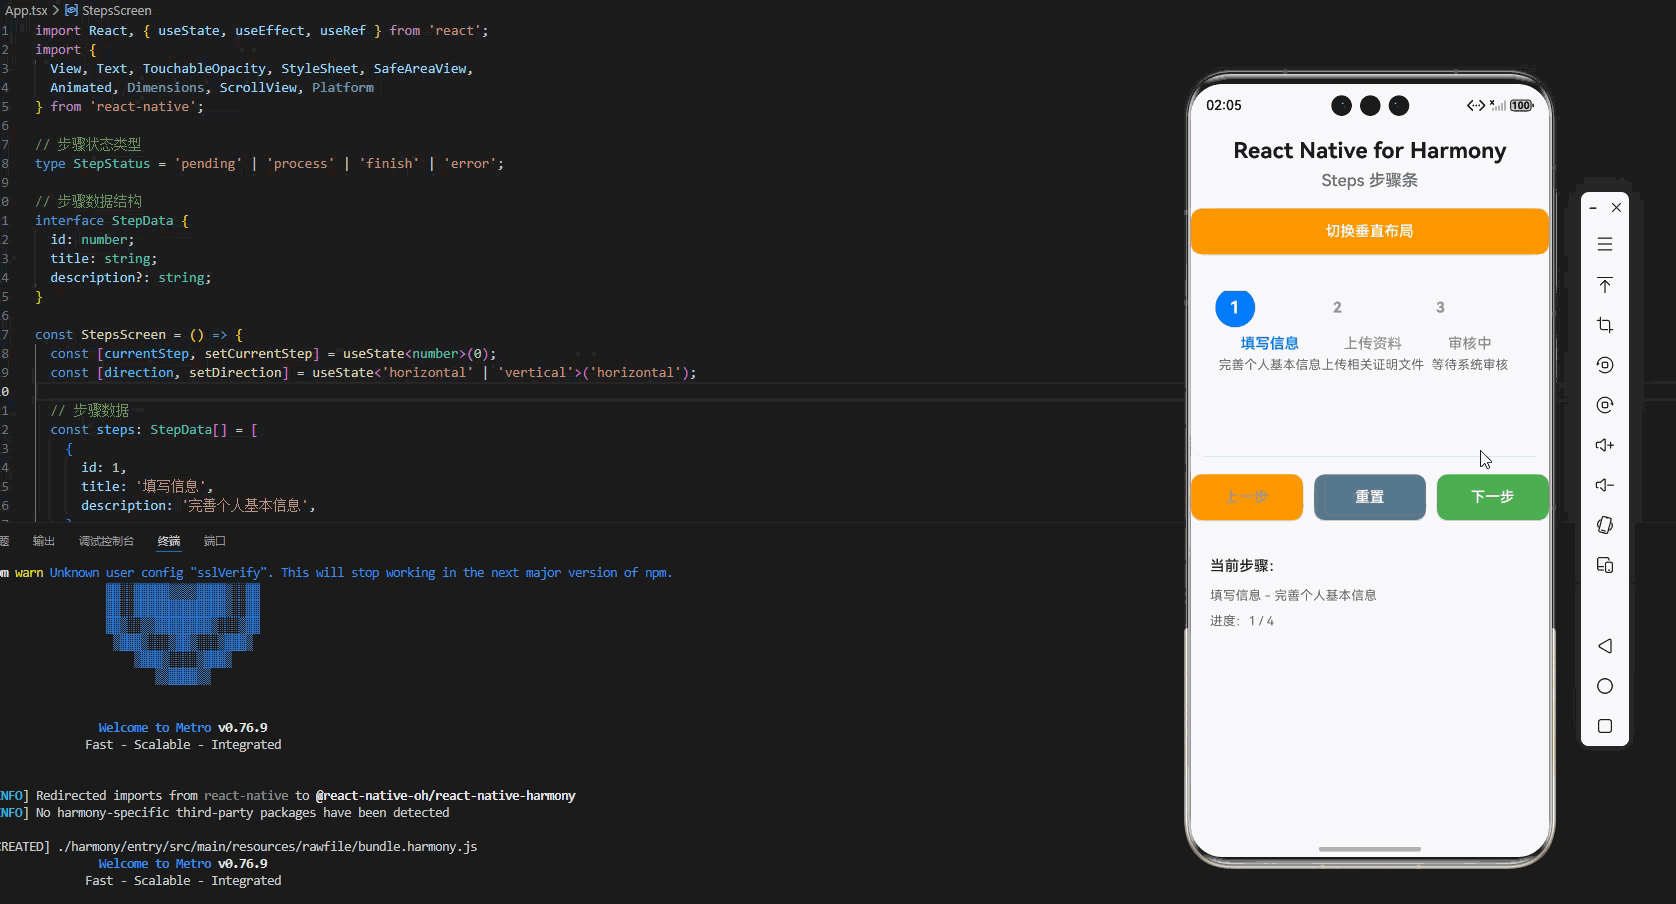The height and width of the screenshot is (904, 1676).
Task: Click the emulator shake device icon
Action: click(1605, 525)
